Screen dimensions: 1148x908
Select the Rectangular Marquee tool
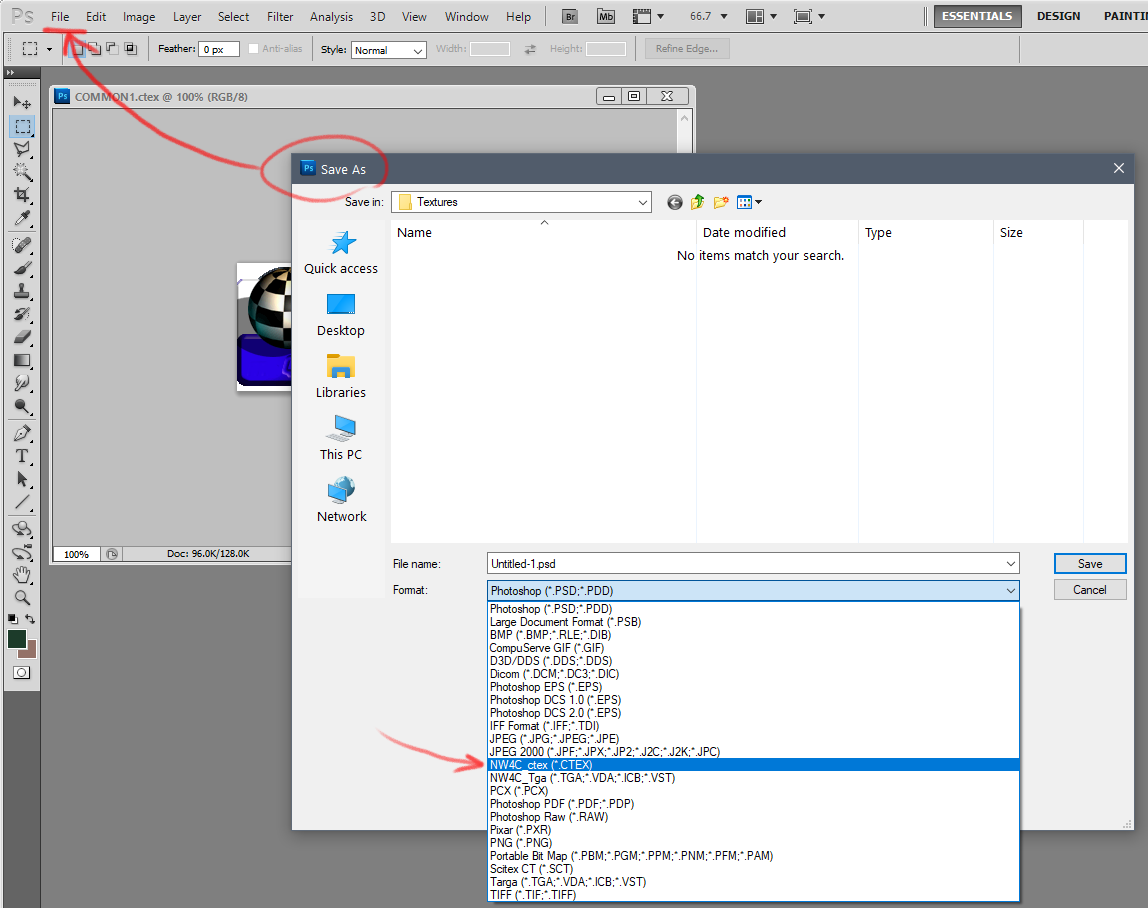tap(22, 127)
